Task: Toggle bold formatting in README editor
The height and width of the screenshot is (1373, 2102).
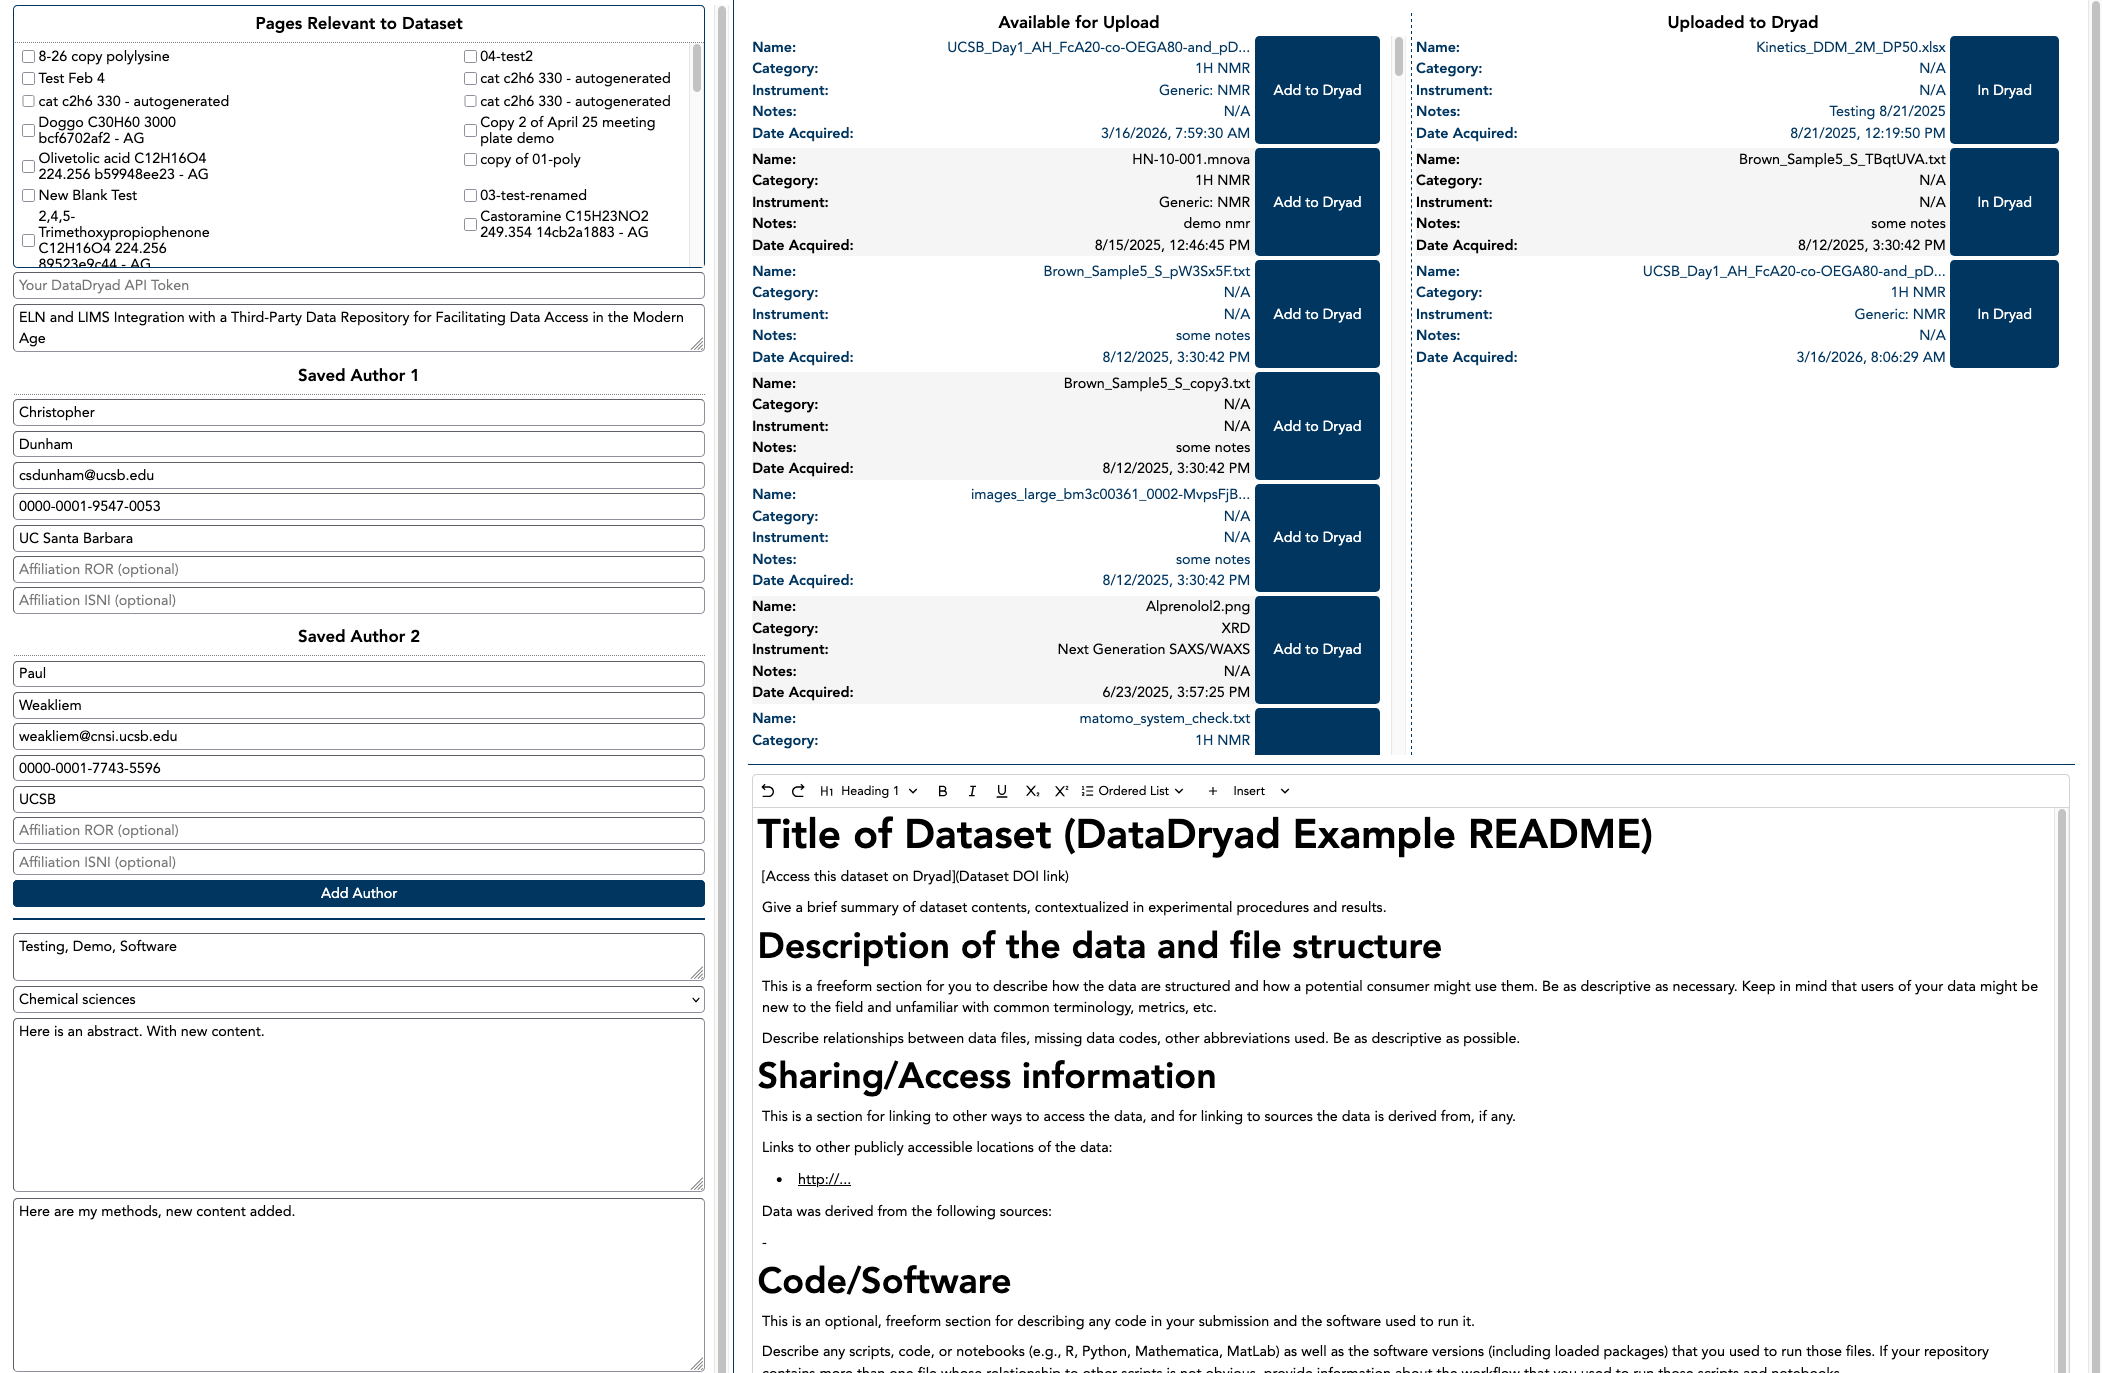Action: click(x=942, y=791)
